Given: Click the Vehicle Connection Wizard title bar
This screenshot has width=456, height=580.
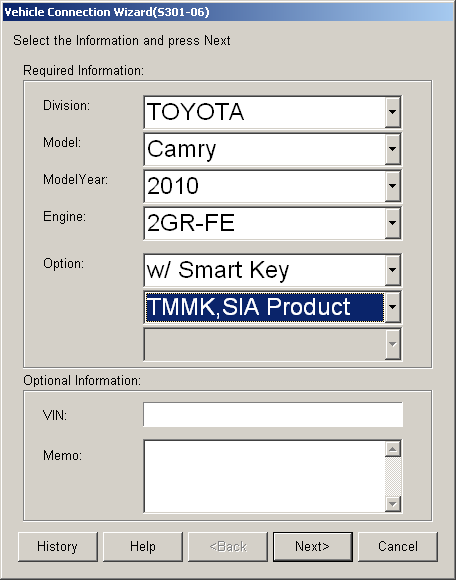Looking at the screenshot, I should 228,12.
